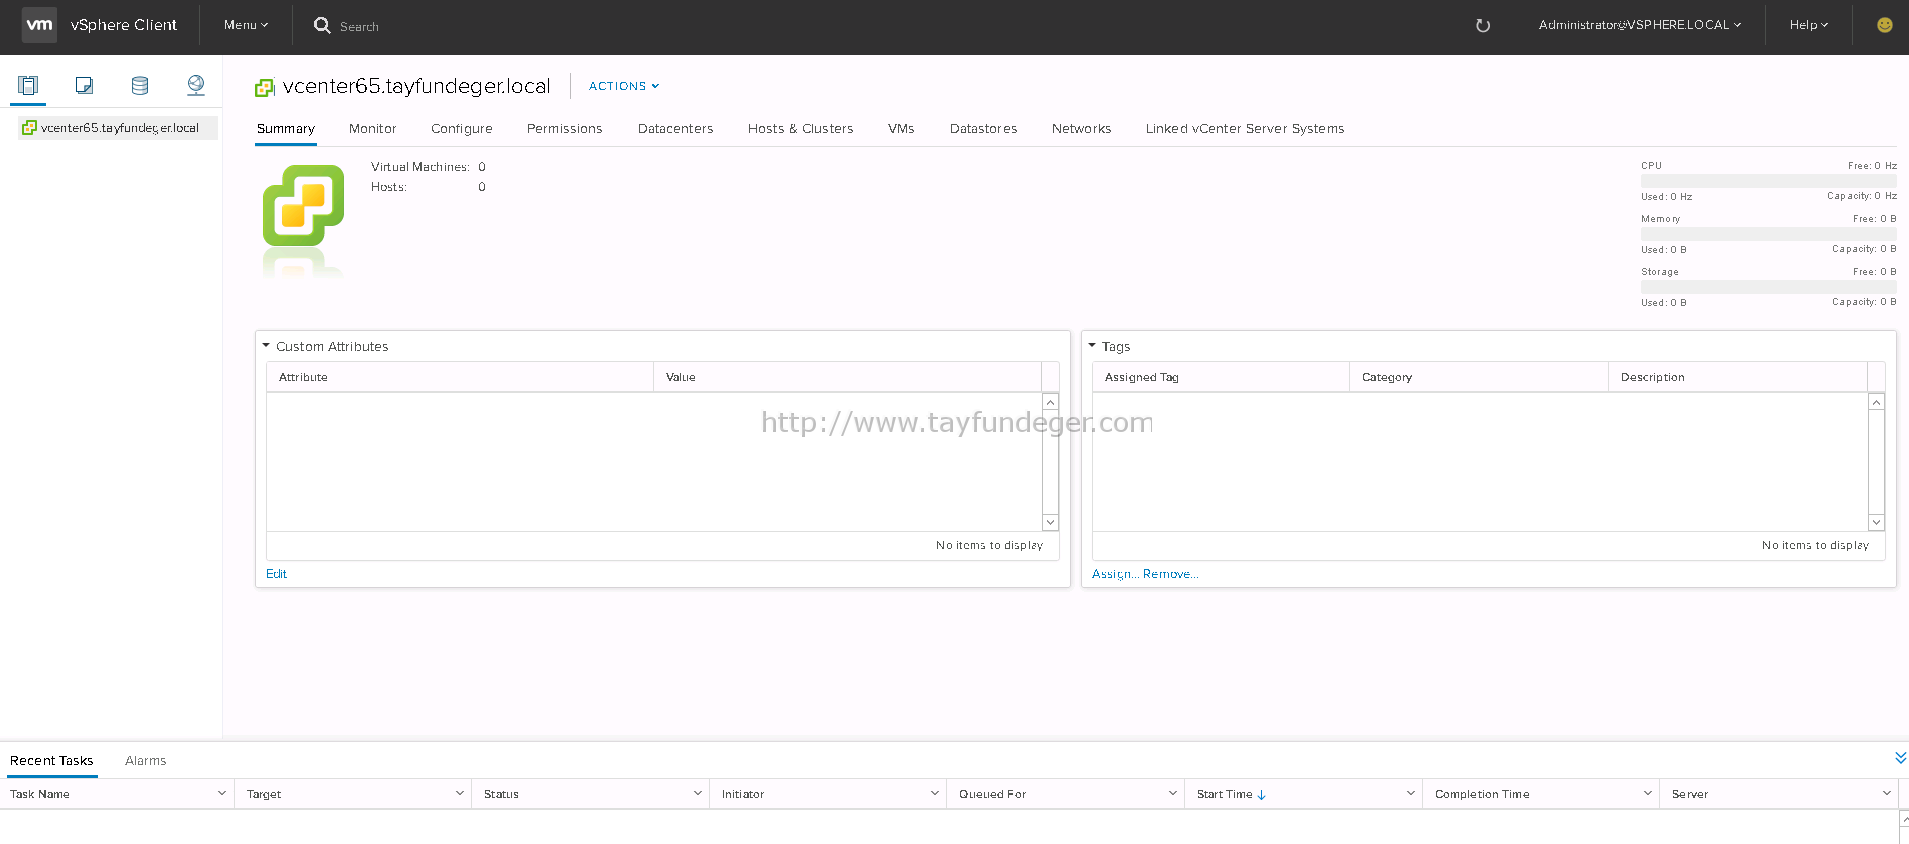Open the VMs and Templates inventory view icon

84,85
